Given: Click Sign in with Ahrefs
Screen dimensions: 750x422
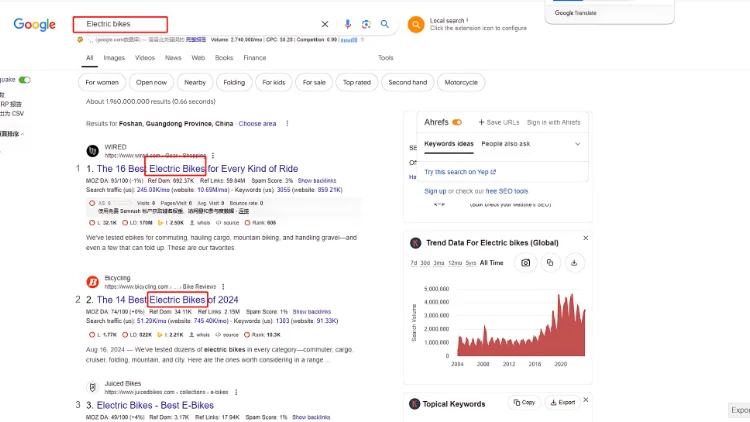Looking at the screenshot, I should tap(553, 122).
